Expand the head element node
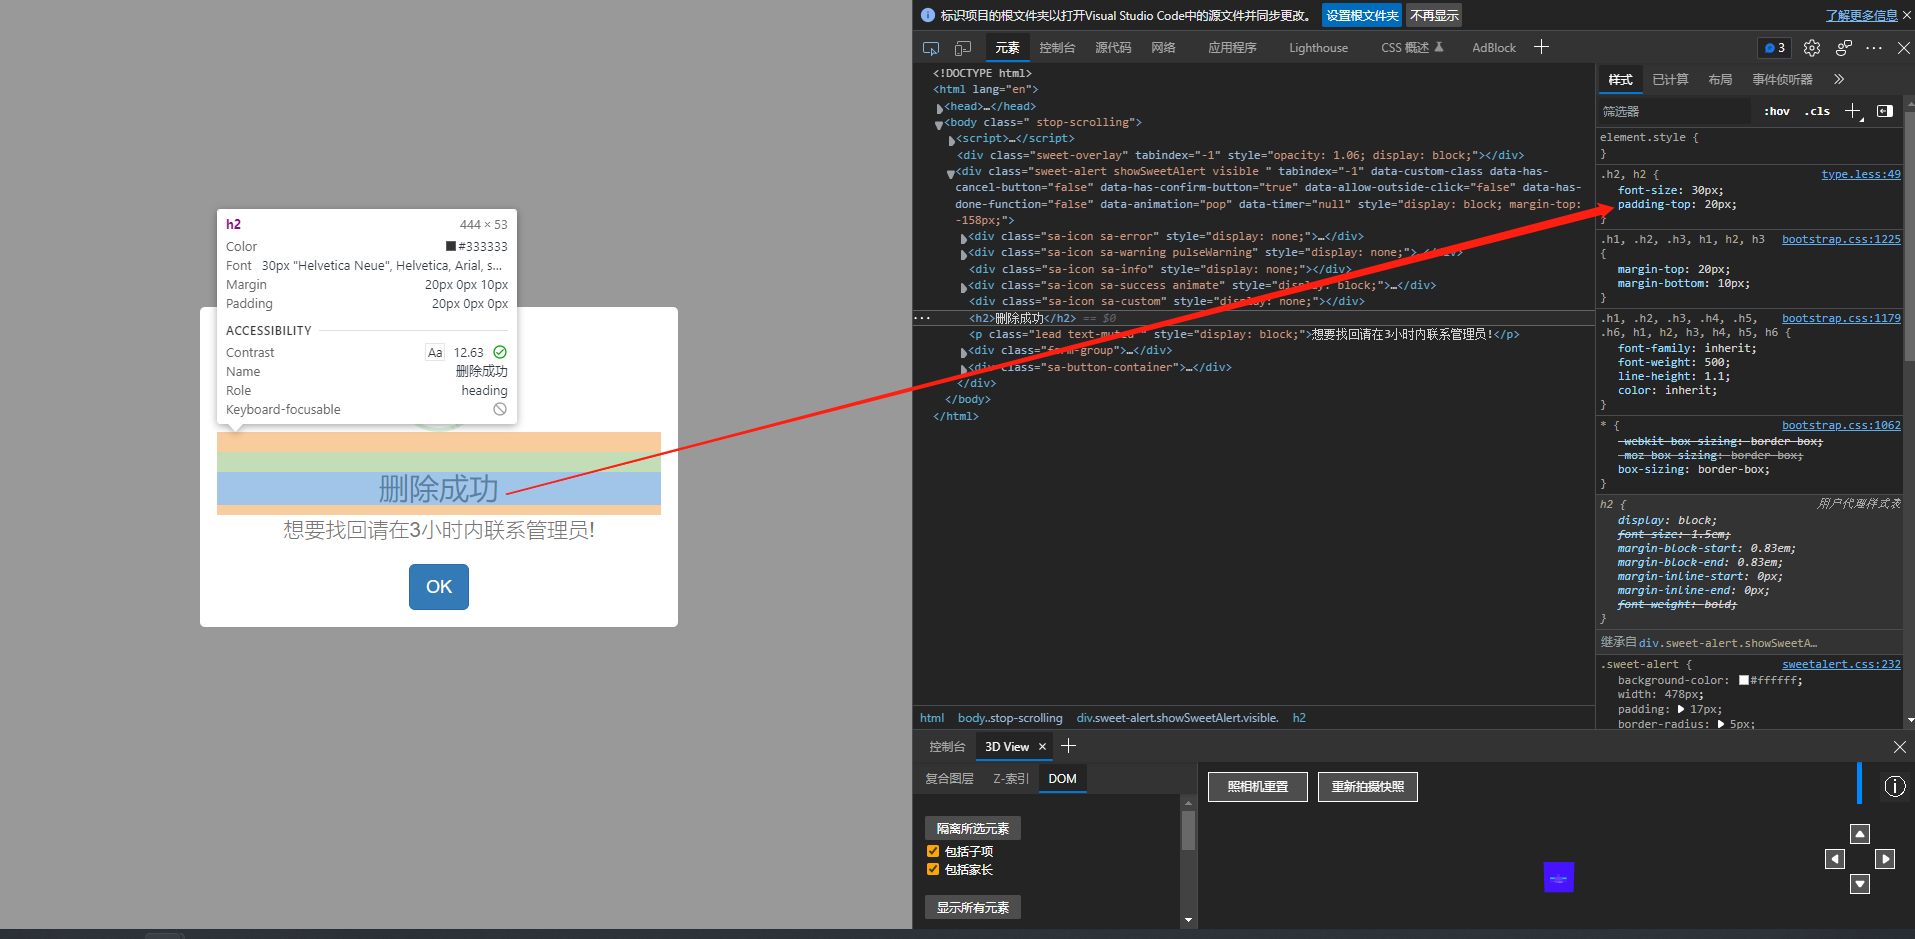 pos(939,107)
